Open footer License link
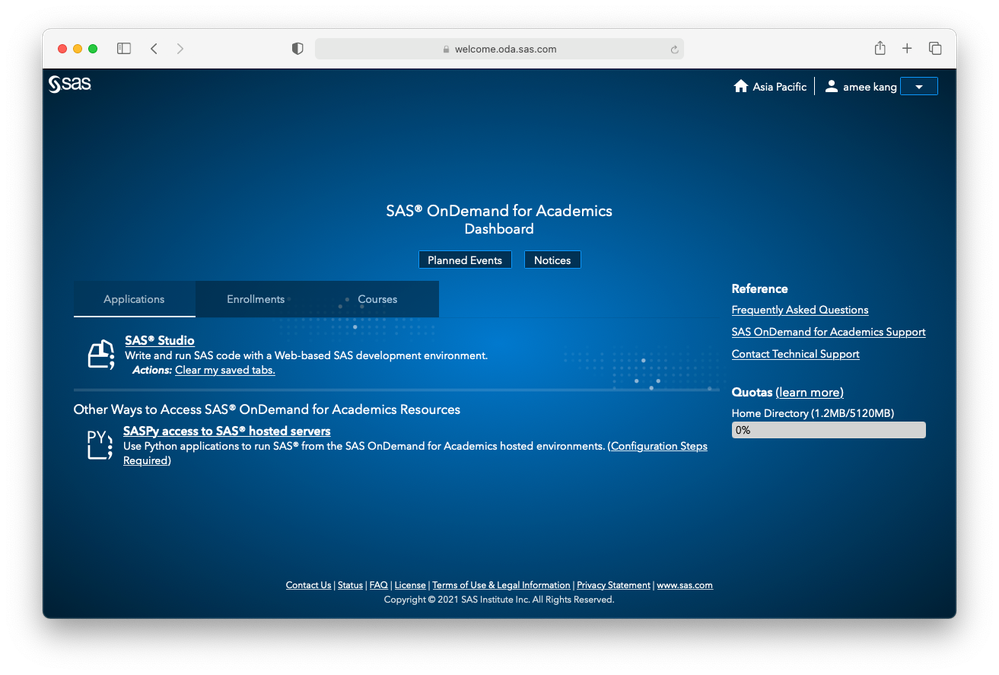 tap(410, 585)
